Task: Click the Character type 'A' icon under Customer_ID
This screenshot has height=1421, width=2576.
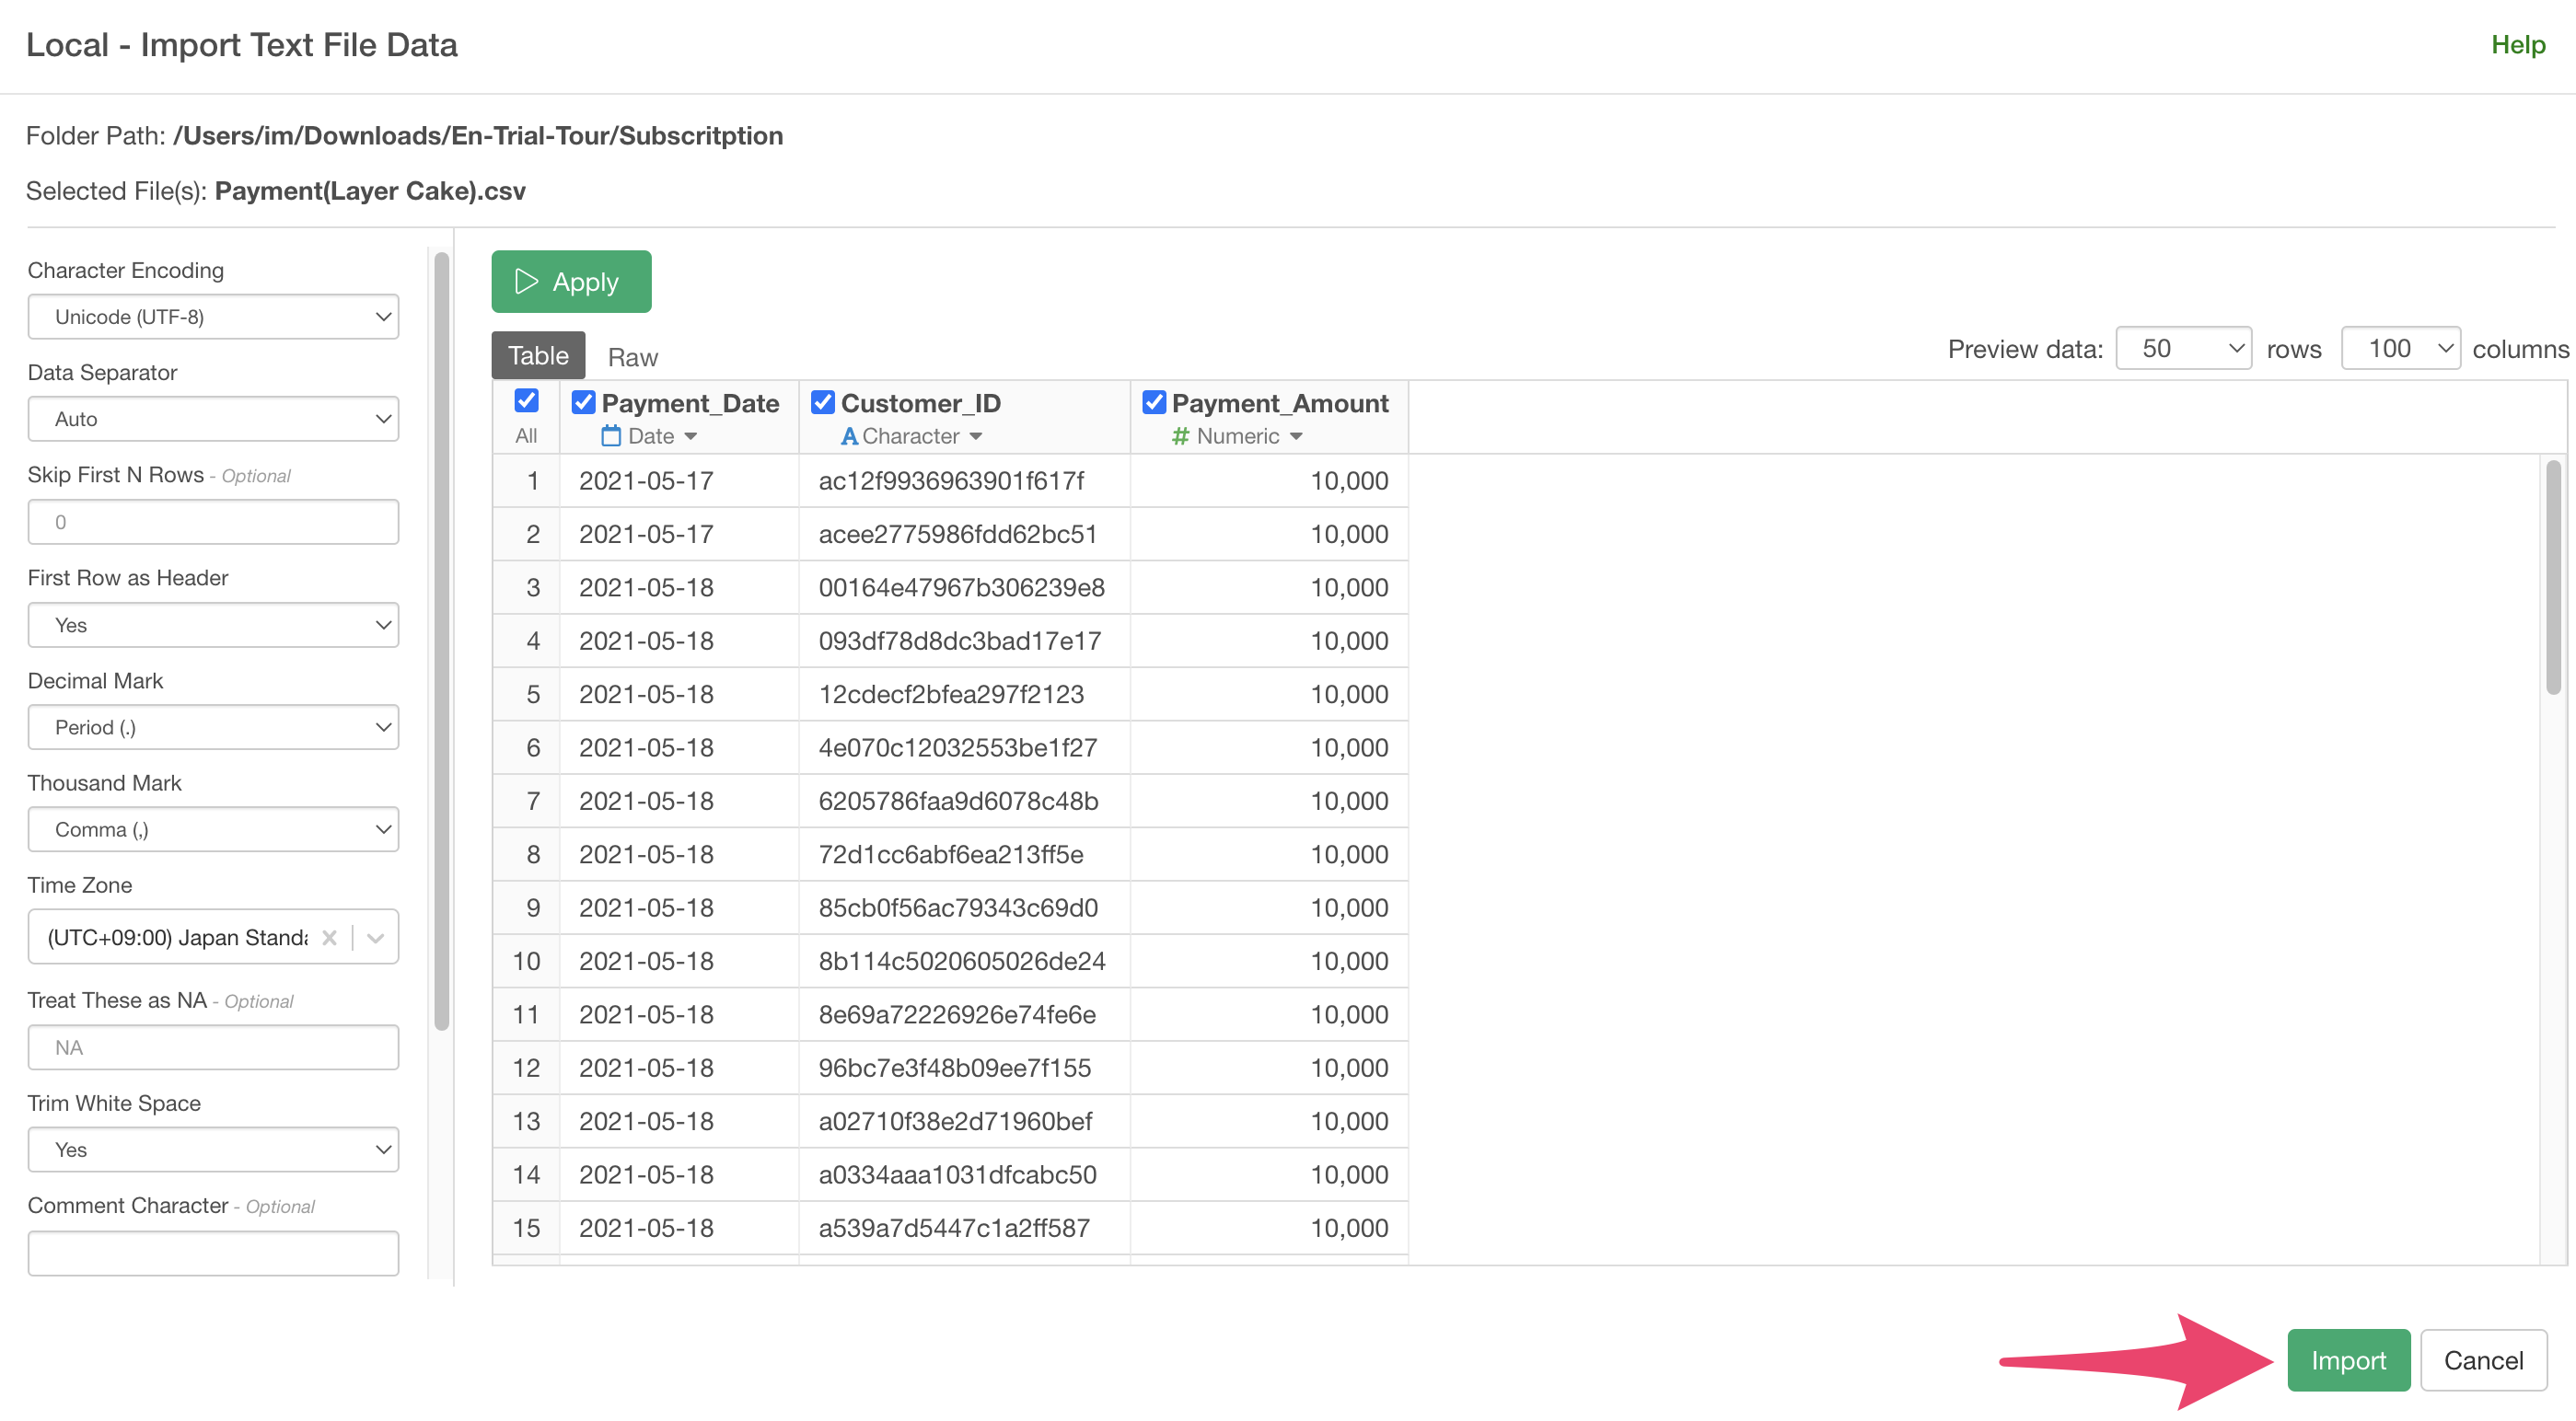Action: pos(849,436)
